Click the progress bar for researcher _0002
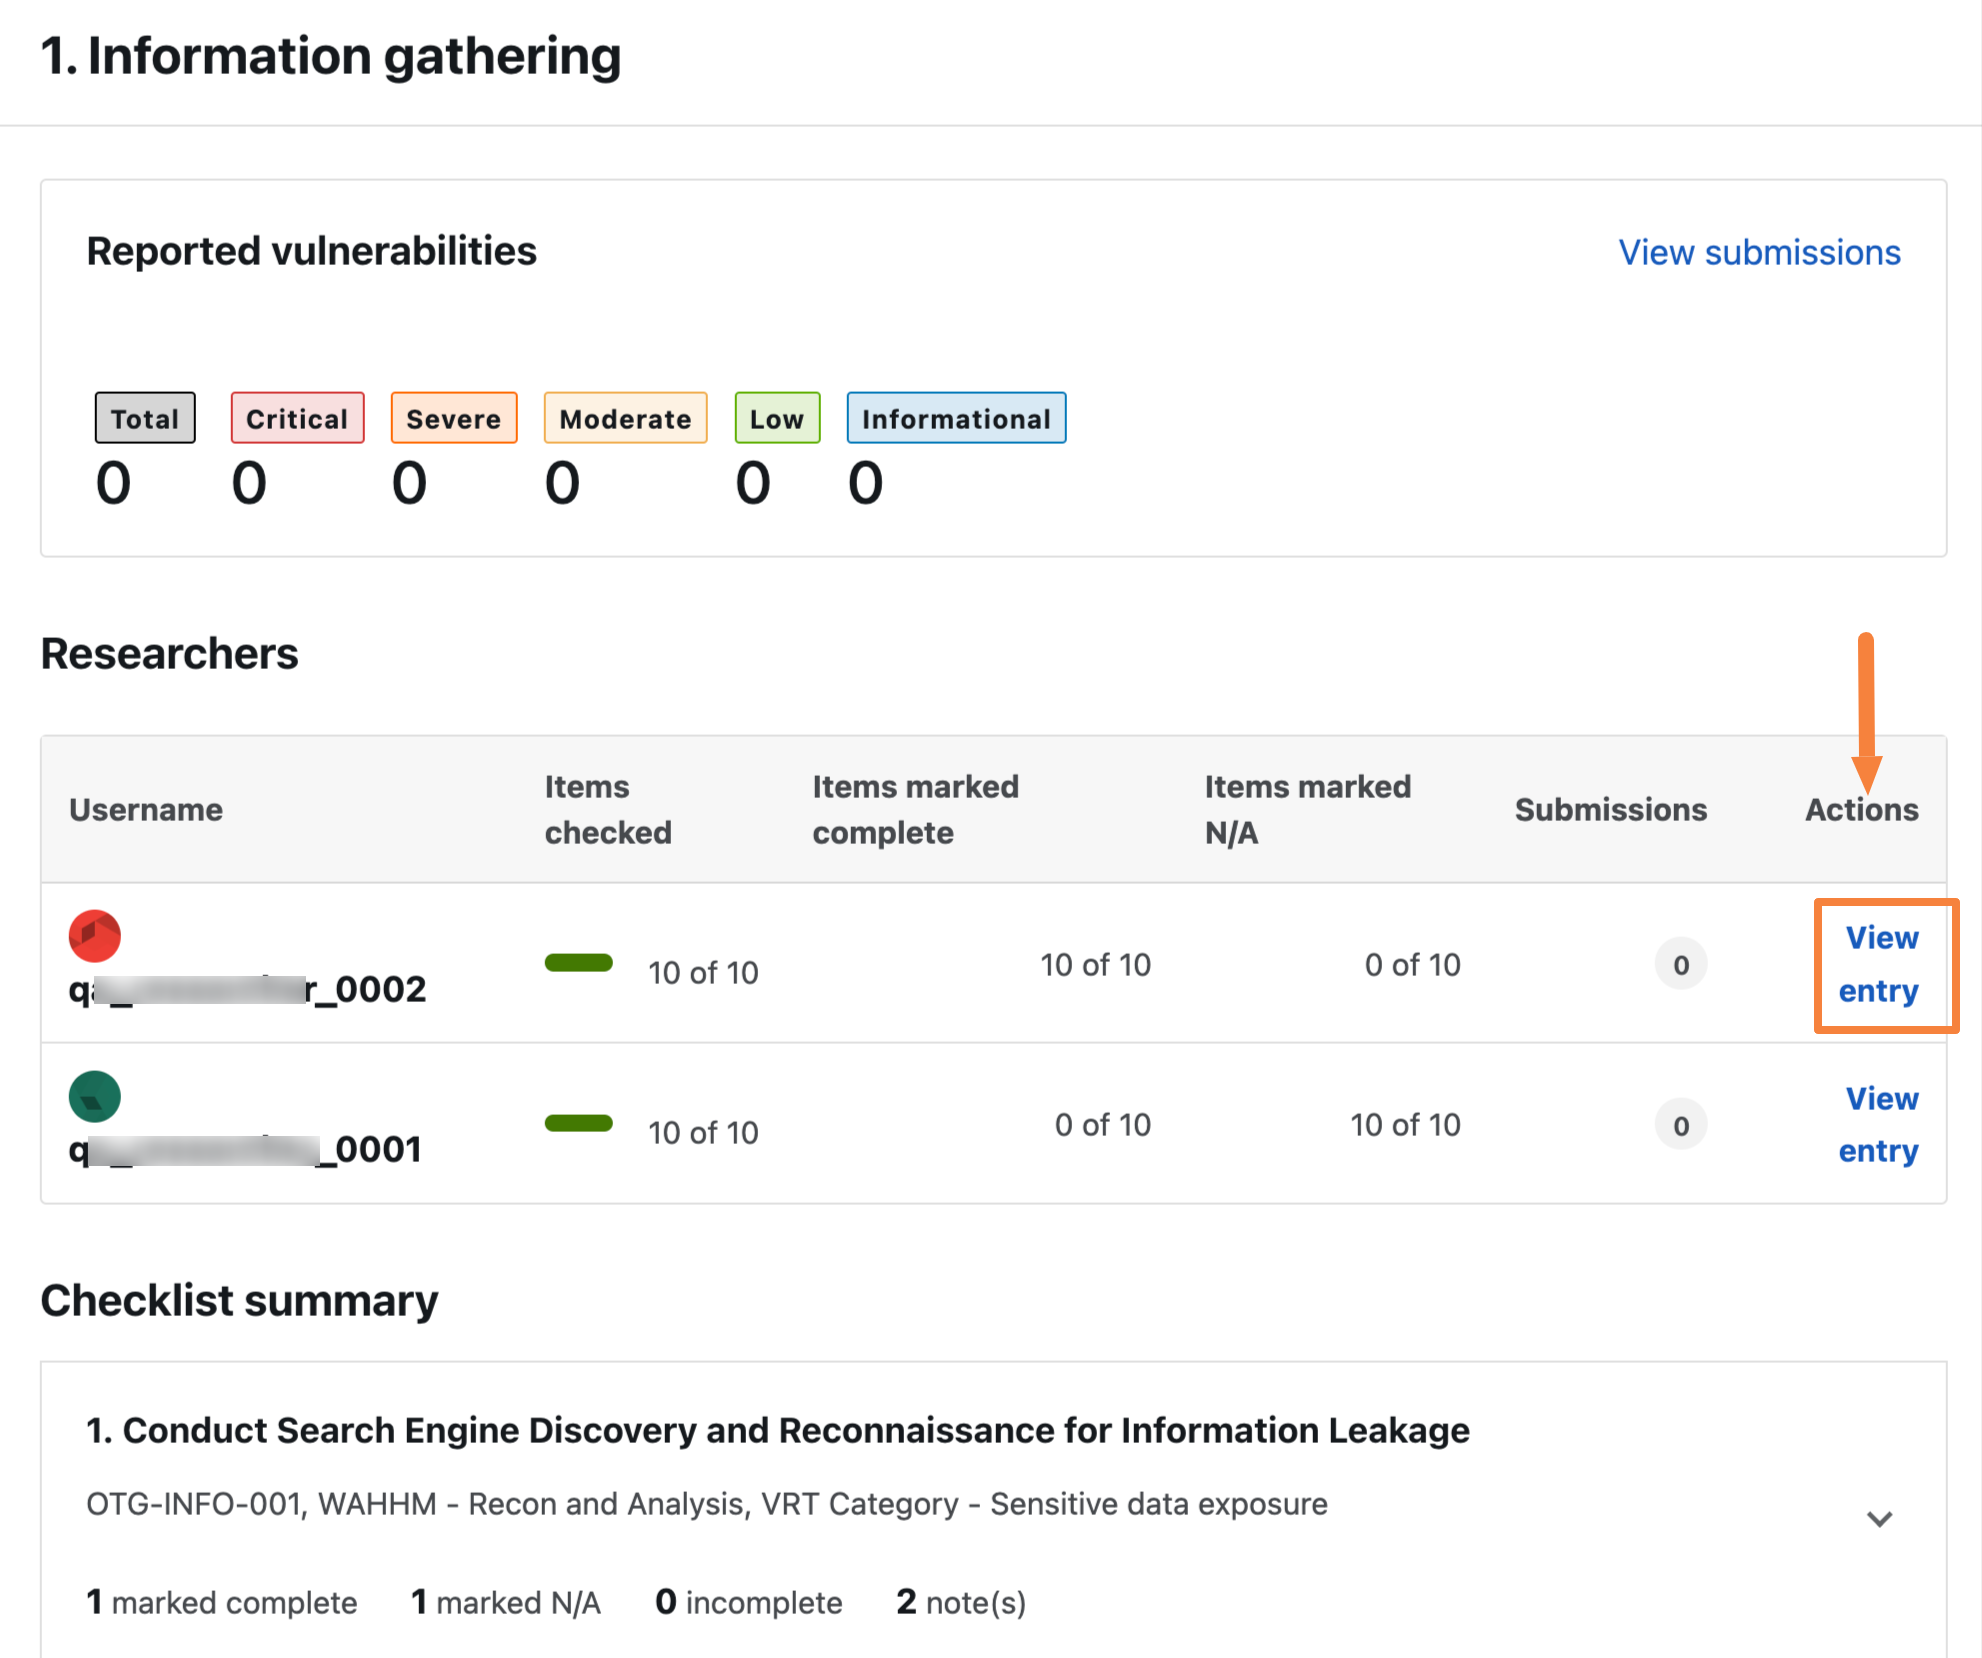 579,963
